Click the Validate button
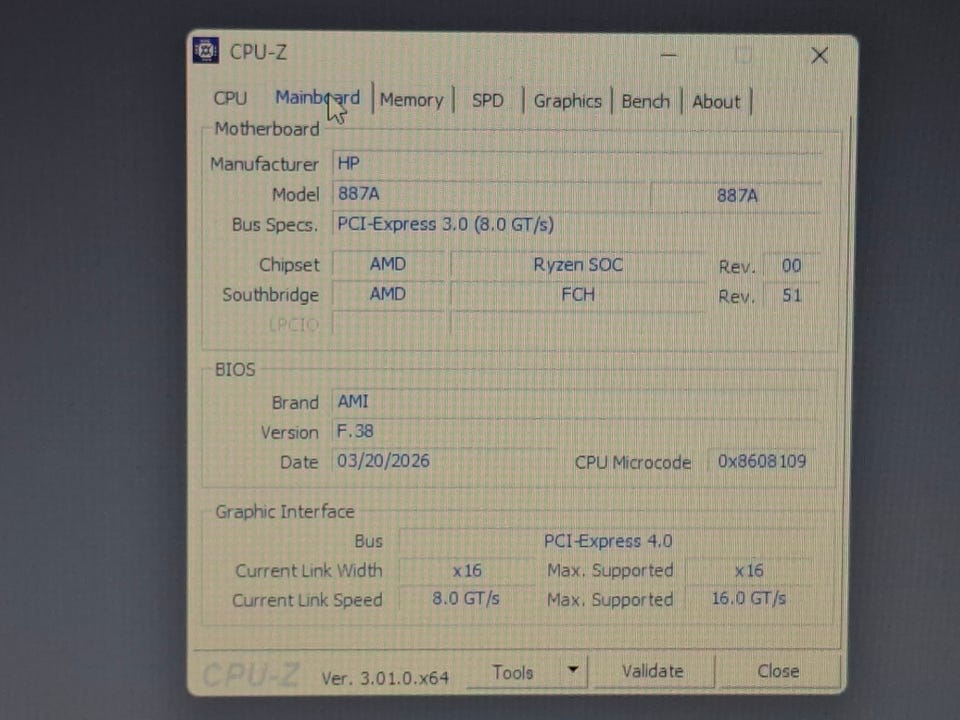960x720 pixels. 653,671
